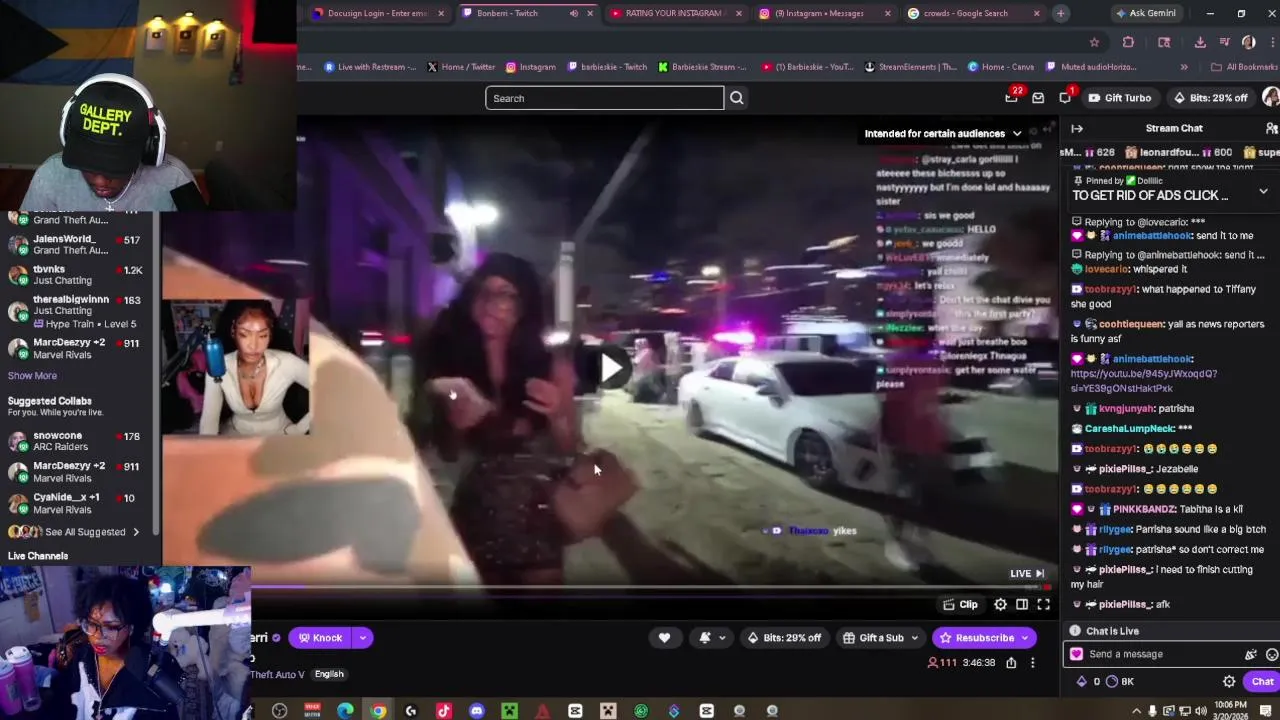
Task: Open TikTok from the taskbar
Action: [443, 711]
